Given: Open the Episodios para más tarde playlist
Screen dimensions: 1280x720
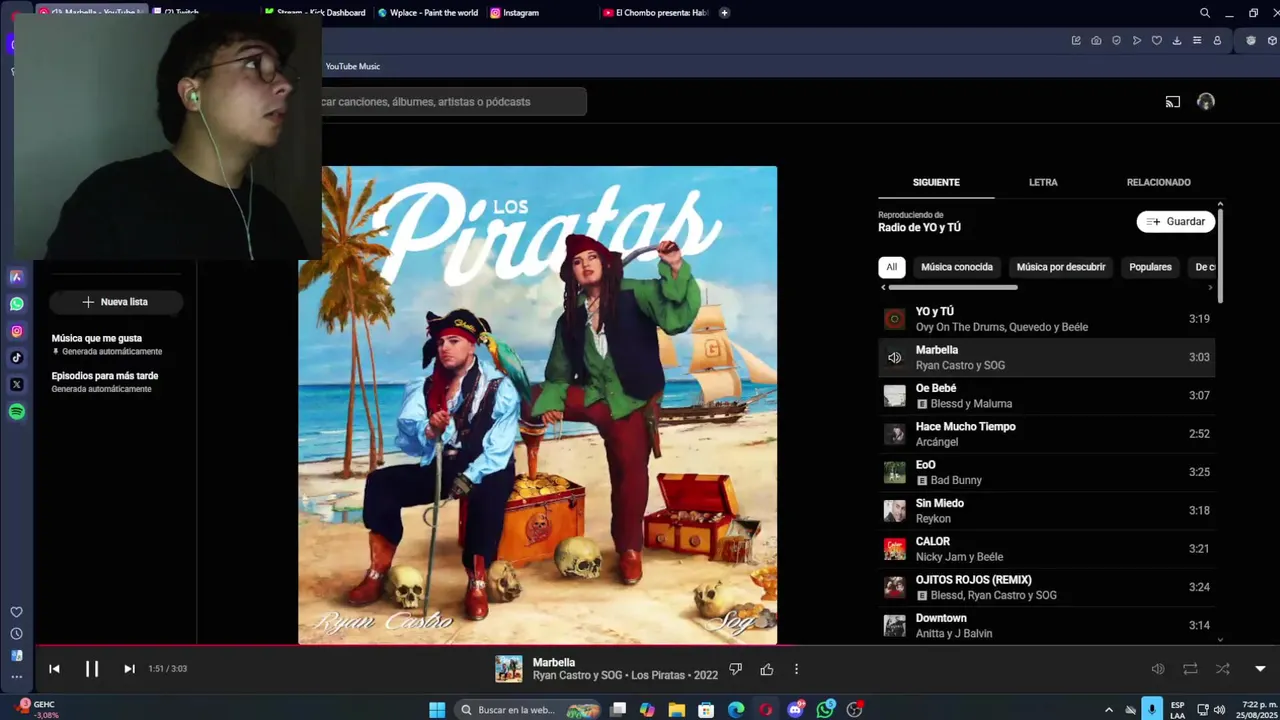Looking at the screenshot, I should click(105, 382).
